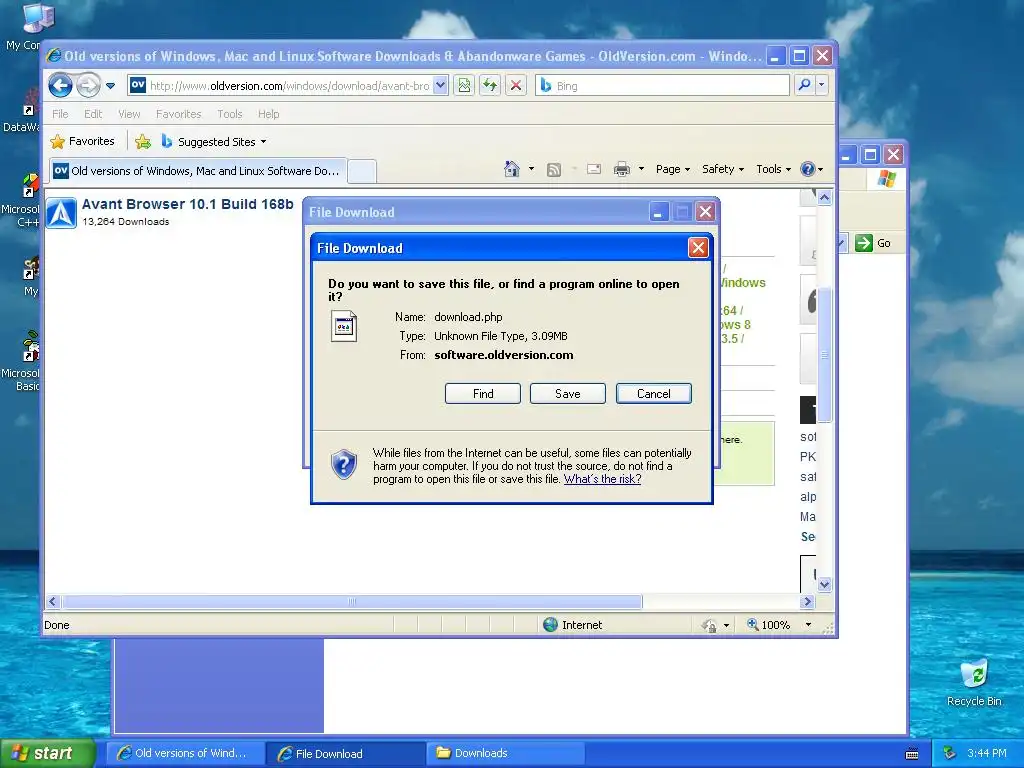
Task: Click Add to Favorites Bar icon
Action: [x=143, y=141]
